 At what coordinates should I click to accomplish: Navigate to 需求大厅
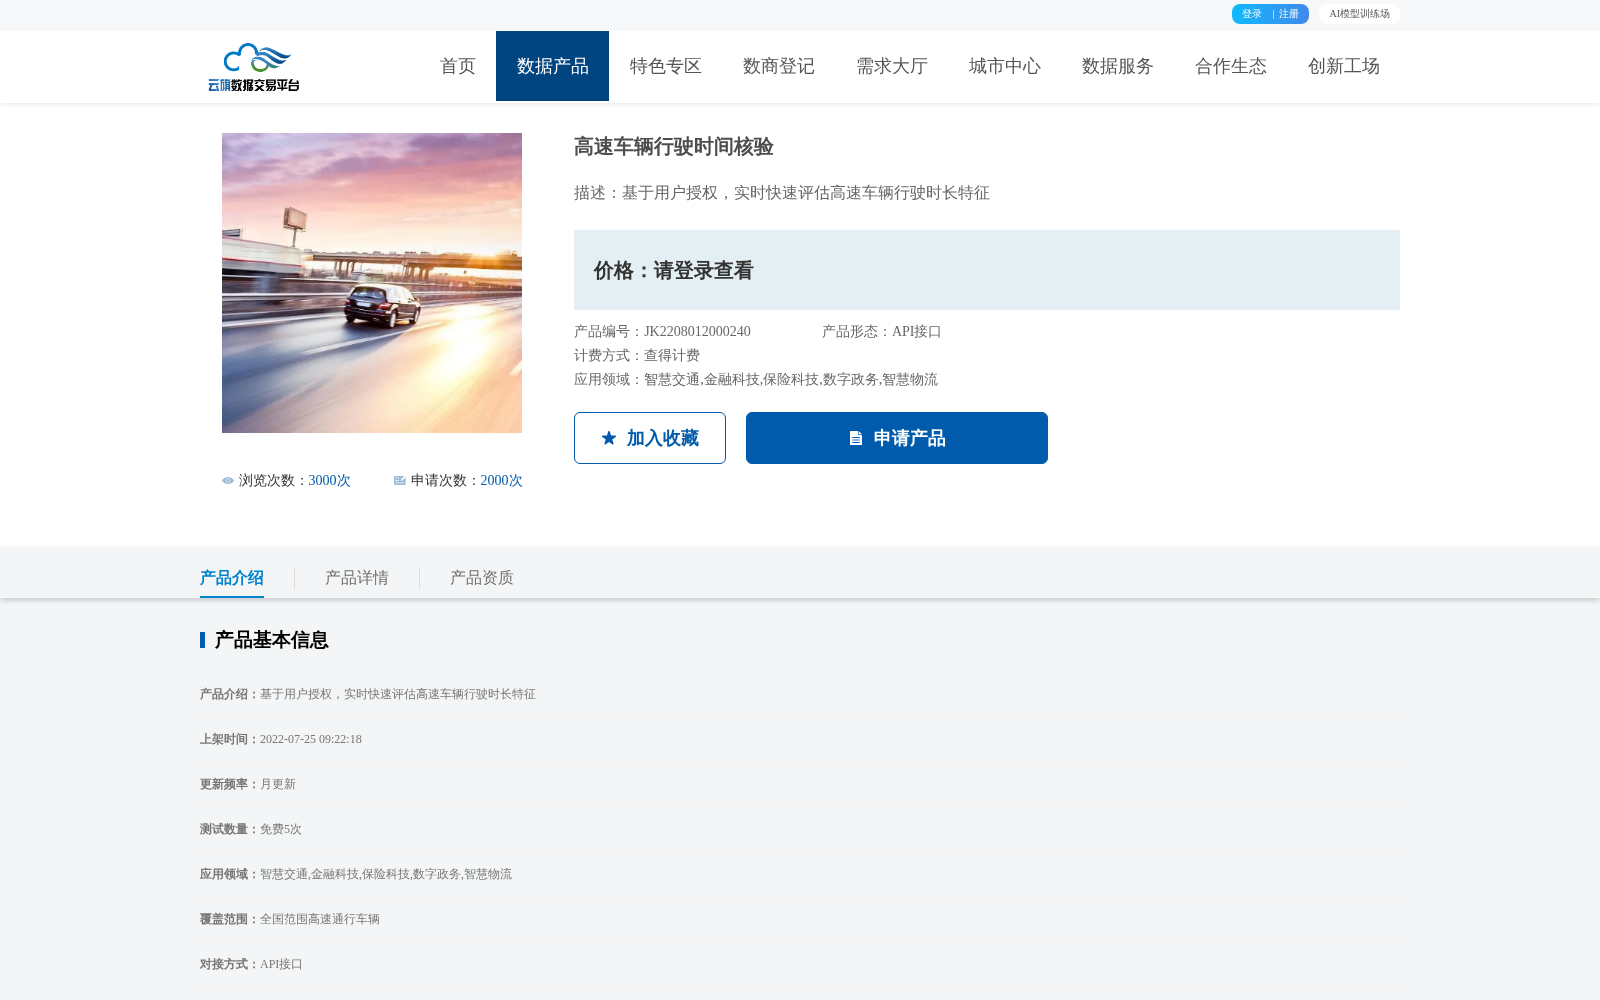pos(892,66)
